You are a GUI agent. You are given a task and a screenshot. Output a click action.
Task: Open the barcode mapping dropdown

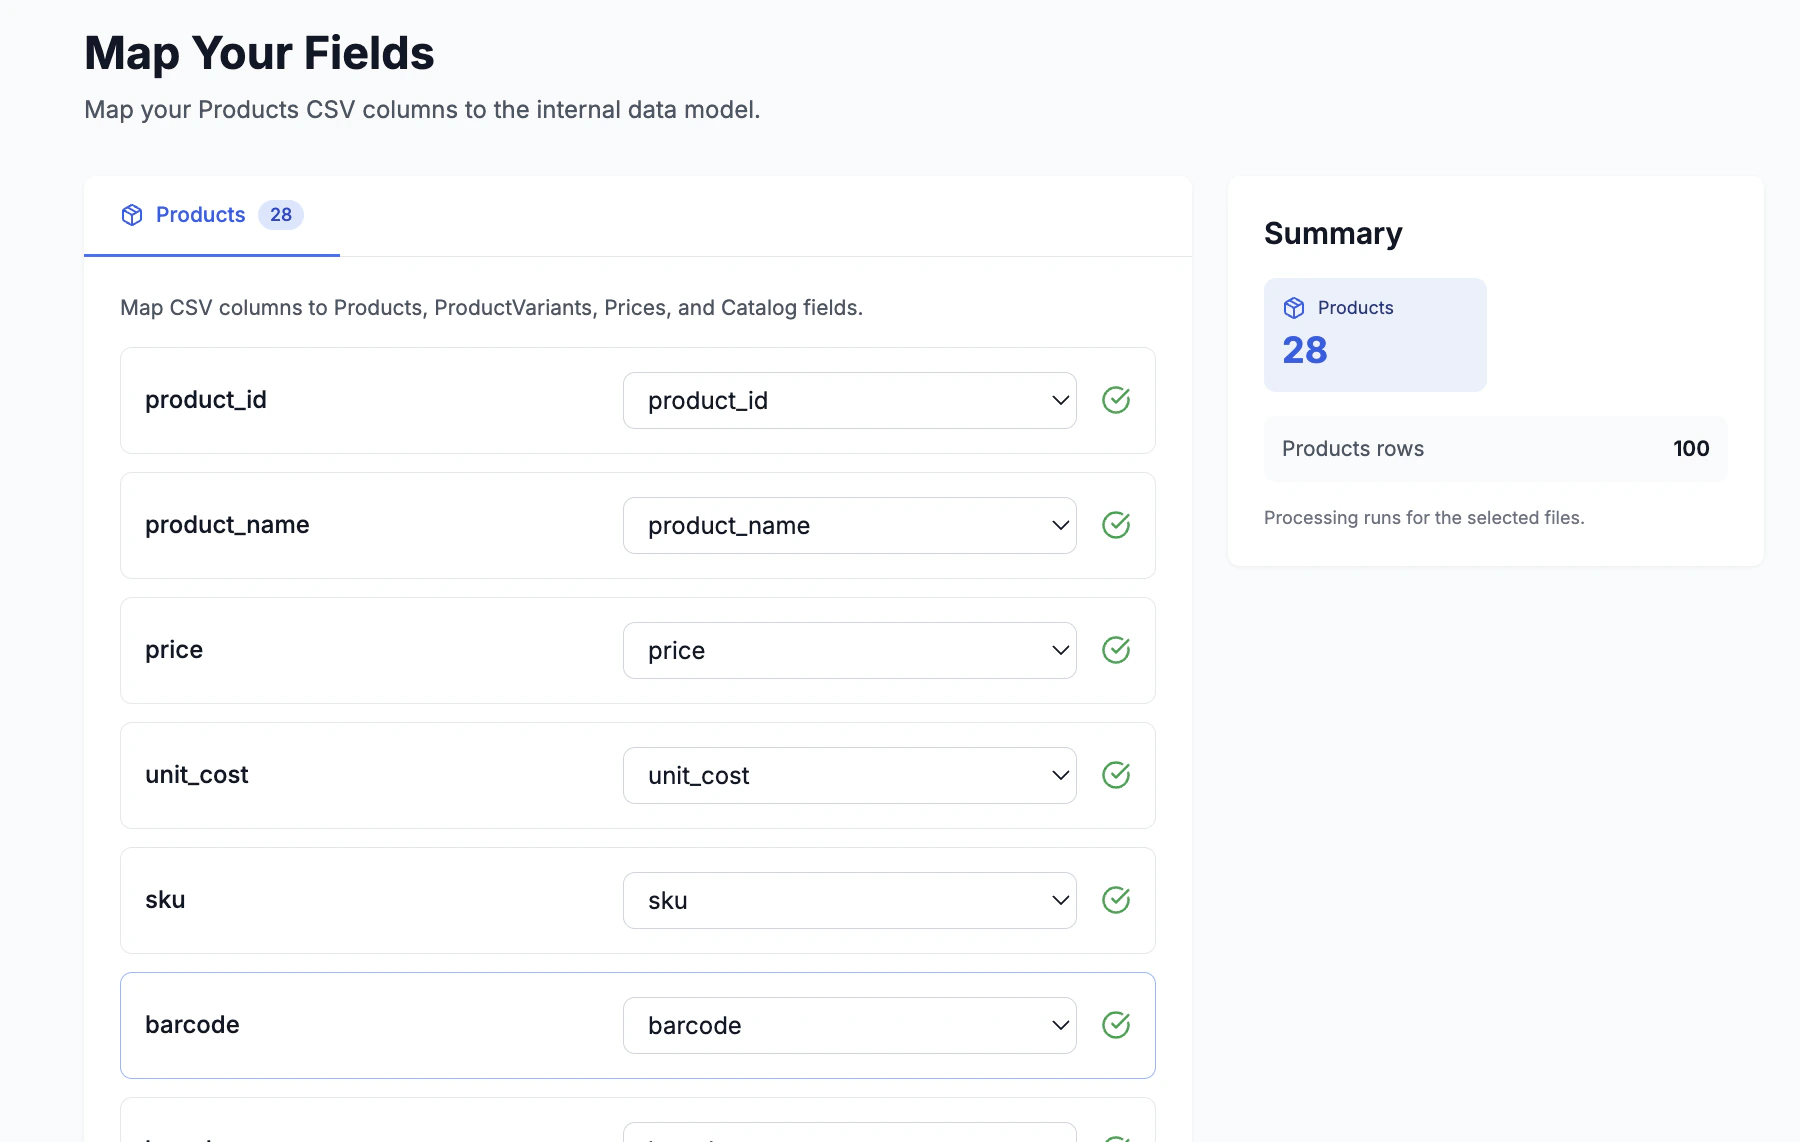[849, 1025]
